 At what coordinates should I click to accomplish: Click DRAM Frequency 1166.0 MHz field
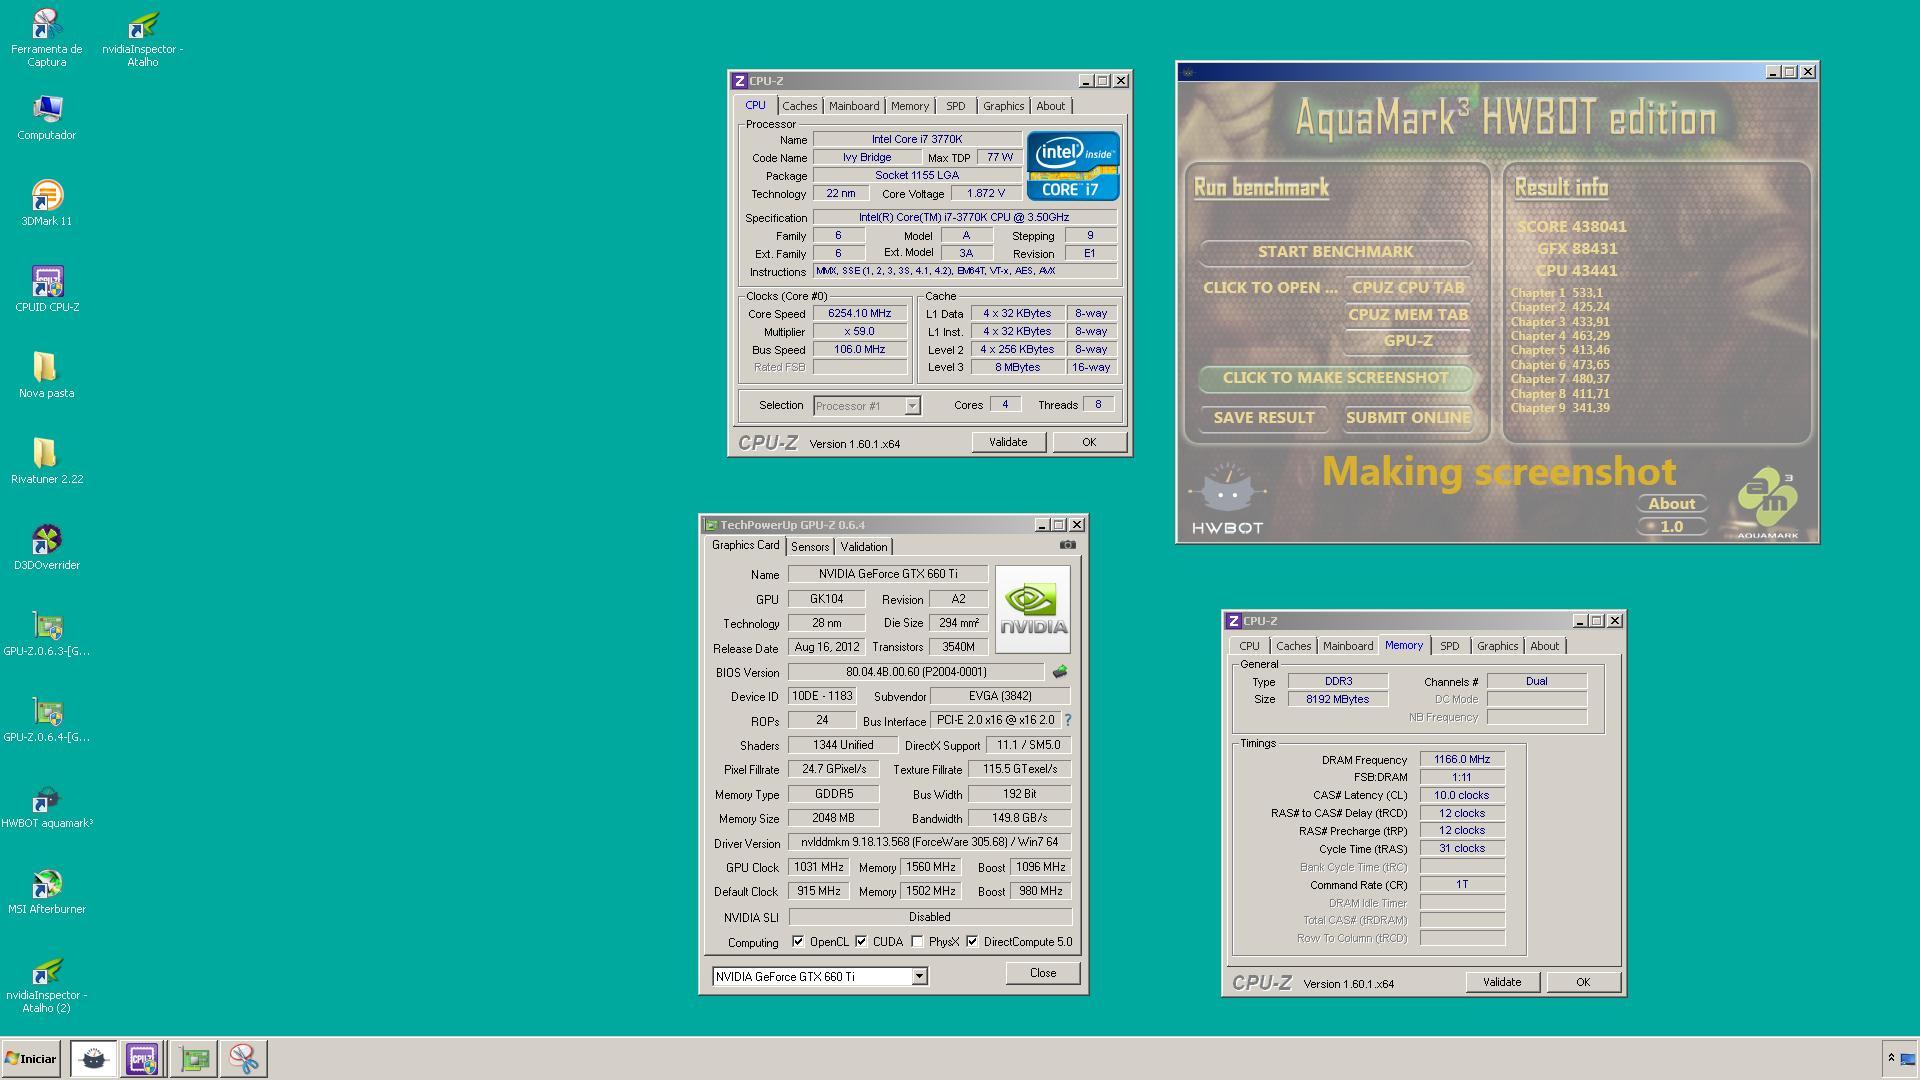(x=1462, y=759)
